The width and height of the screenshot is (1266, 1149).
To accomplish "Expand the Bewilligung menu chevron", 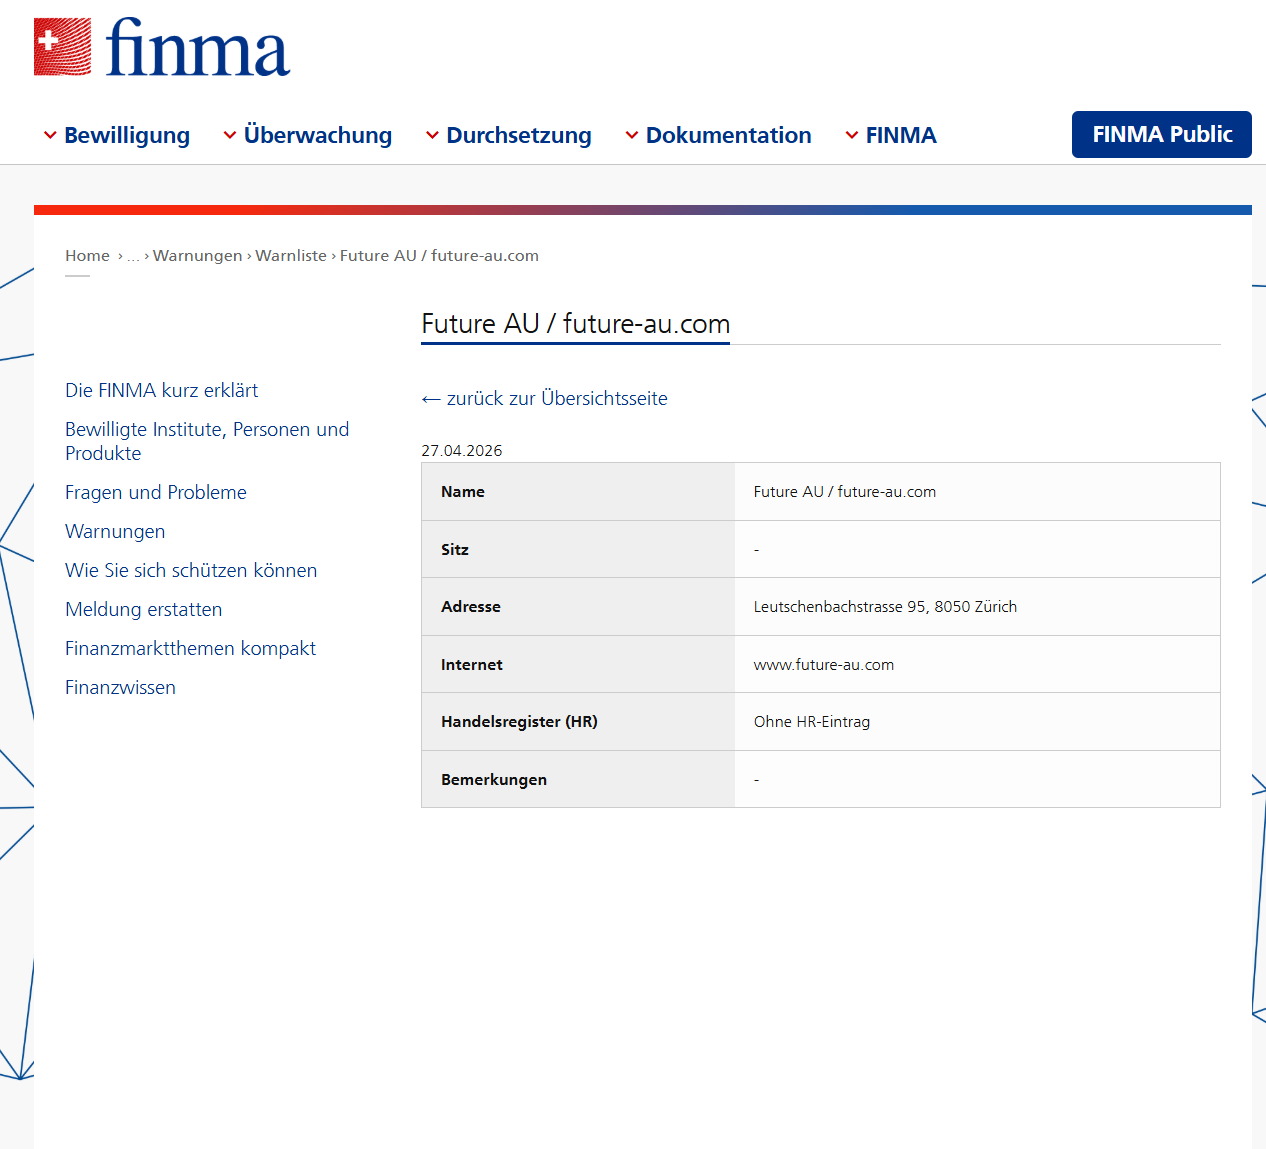I will (50, 135).
